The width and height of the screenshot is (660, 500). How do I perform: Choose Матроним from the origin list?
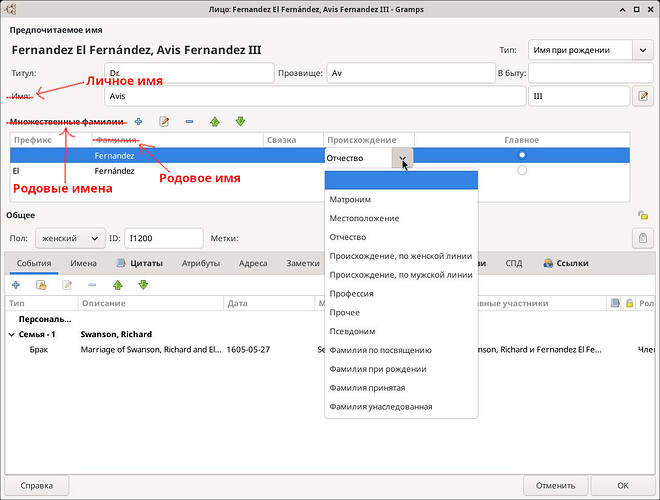tap(401, 199)
